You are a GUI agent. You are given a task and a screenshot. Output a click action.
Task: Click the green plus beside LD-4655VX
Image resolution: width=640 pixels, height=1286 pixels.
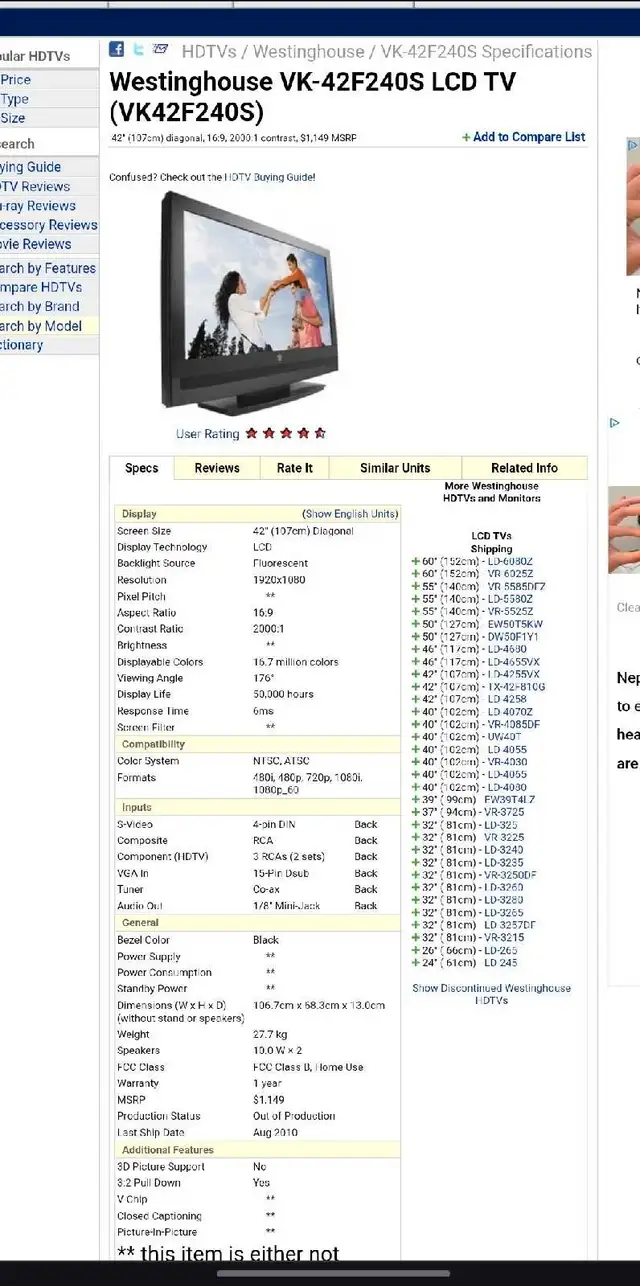coord(416,662)
